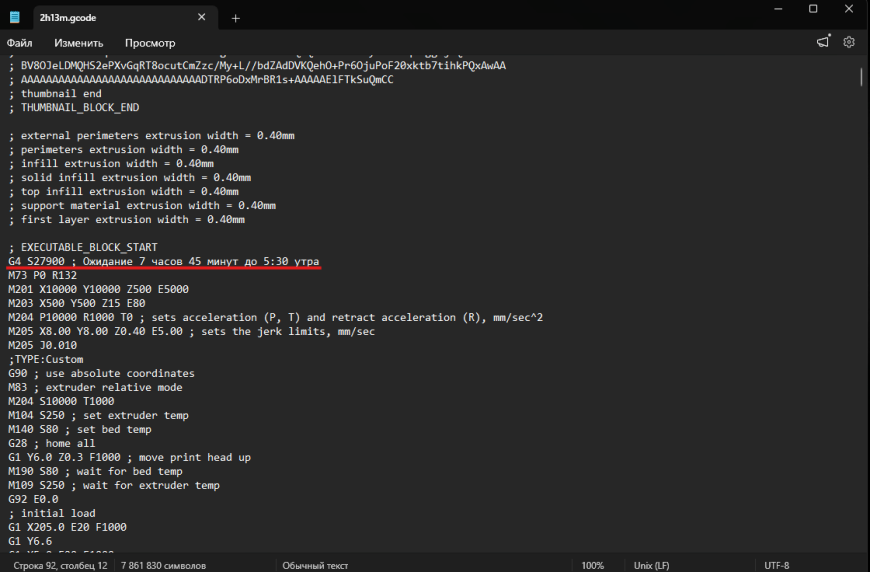The height and width of the screenshot is (572, 870).
Task: Click the vertical scrollbar thumb
Action: (x=861, y=77)
